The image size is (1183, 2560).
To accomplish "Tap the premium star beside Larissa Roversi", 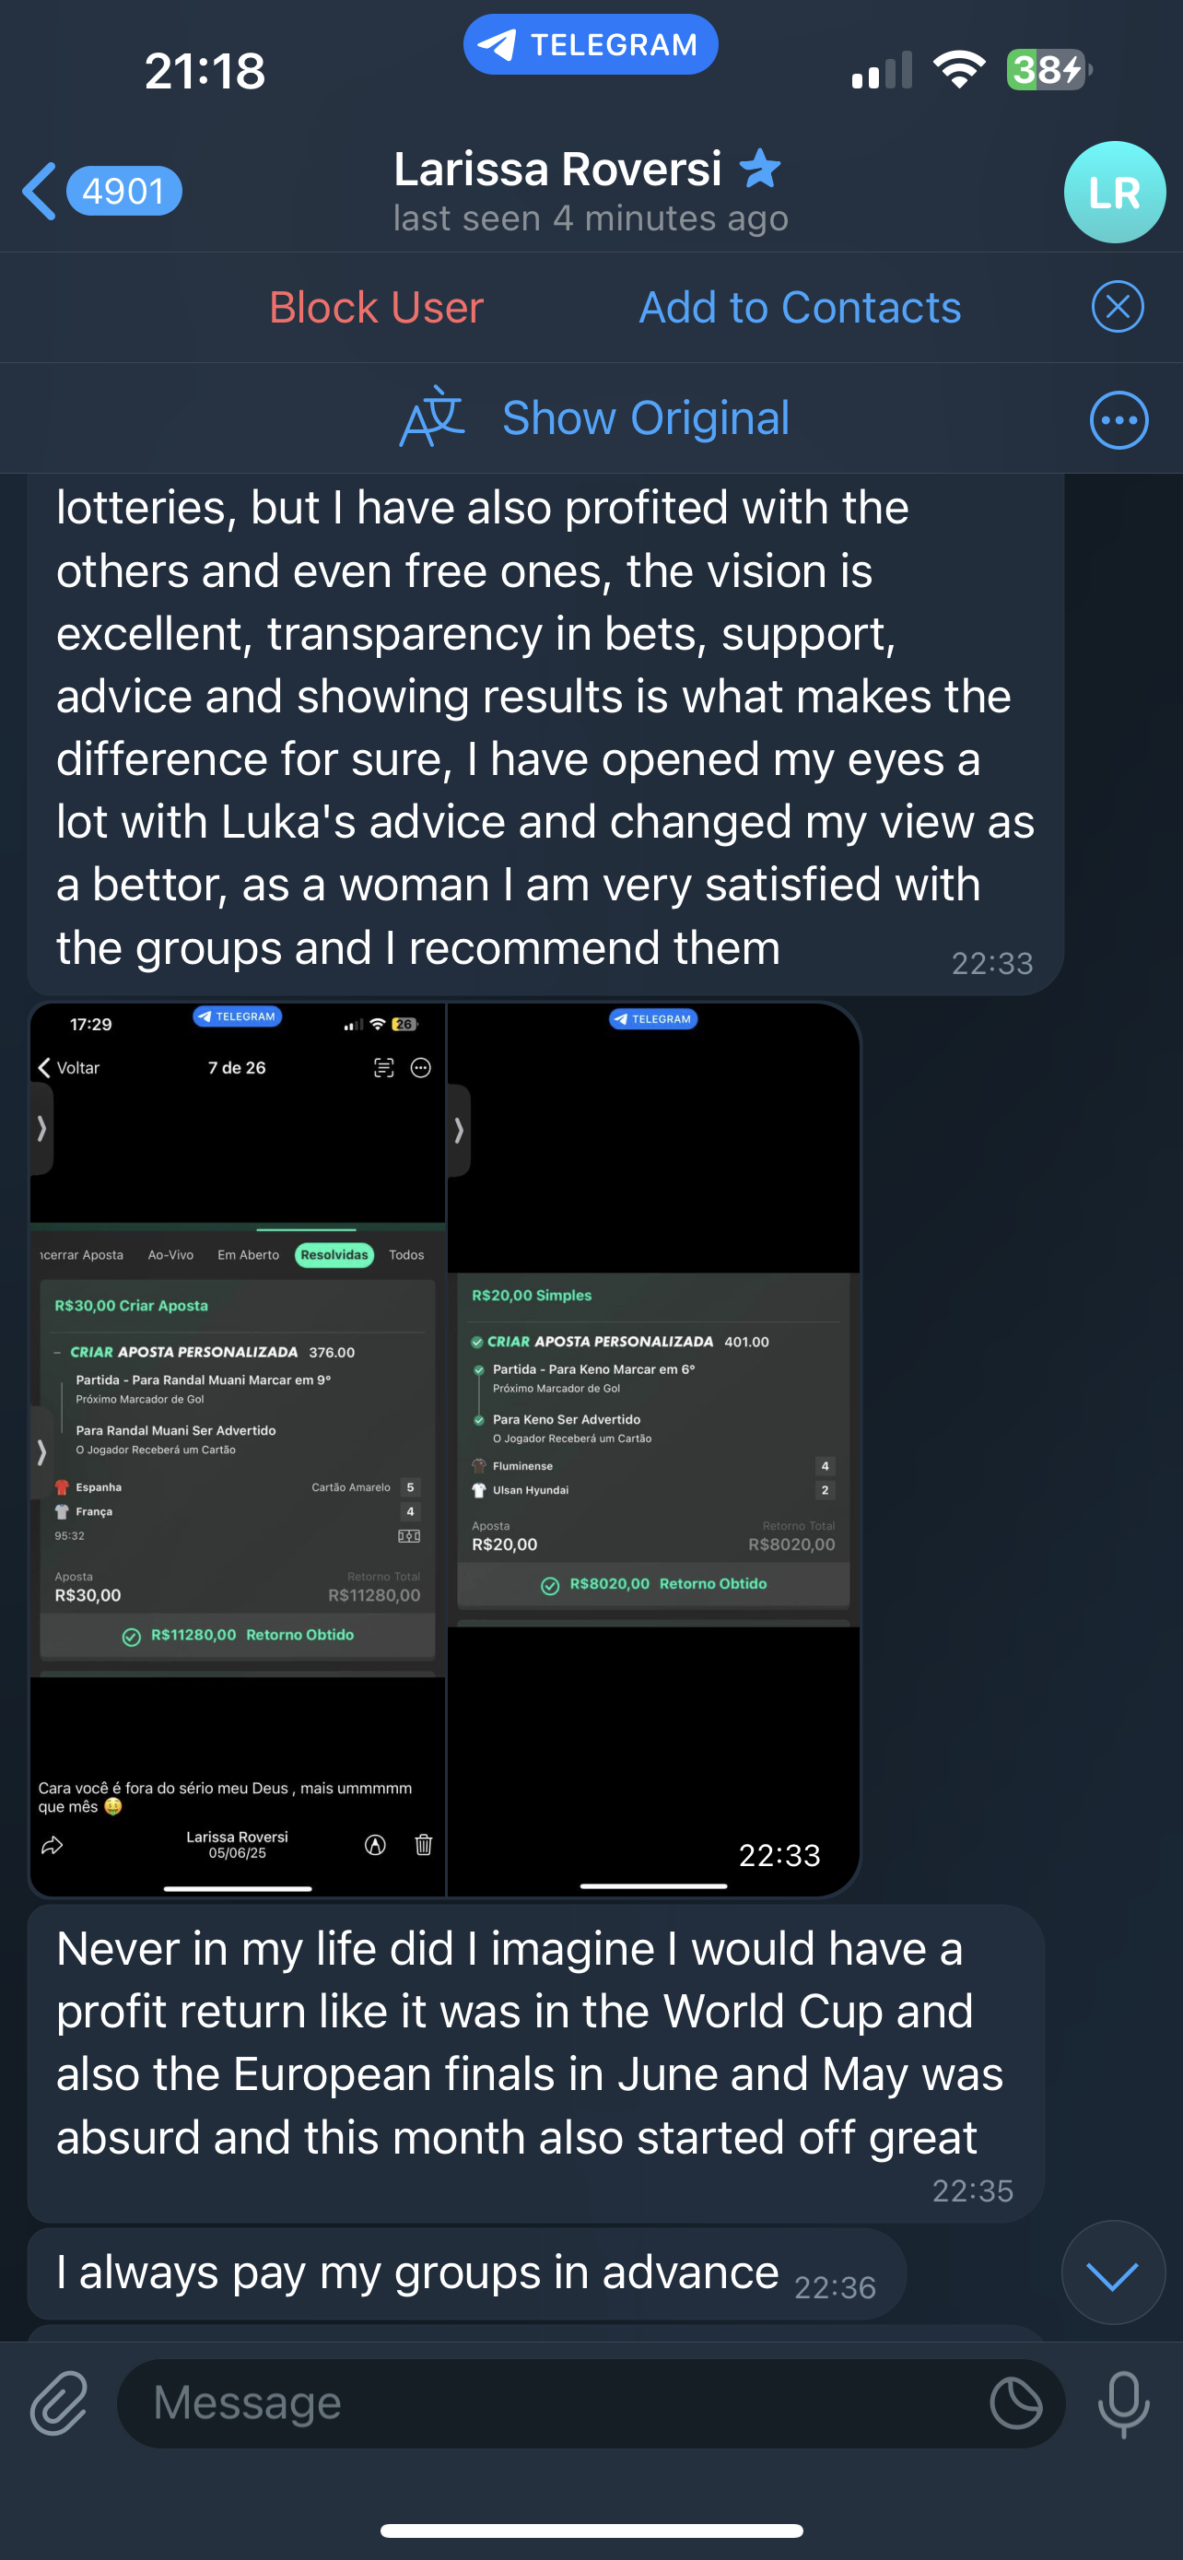I will [760, 168].
